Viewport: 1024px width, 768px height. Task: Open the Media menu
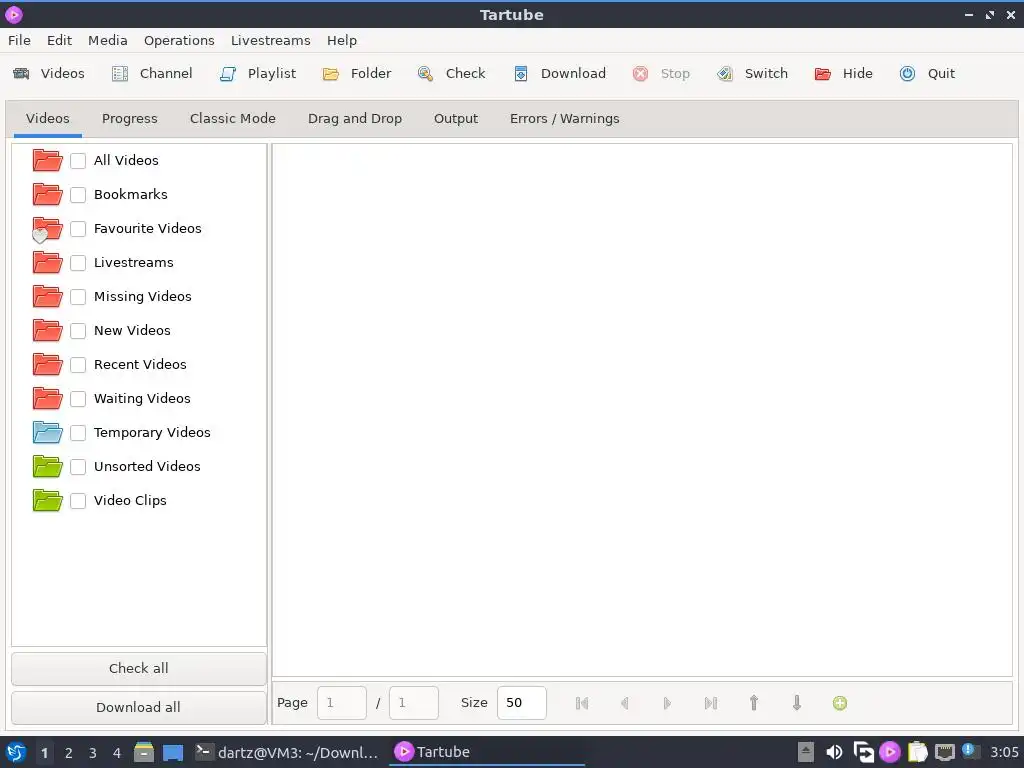(x=108, y=40)
